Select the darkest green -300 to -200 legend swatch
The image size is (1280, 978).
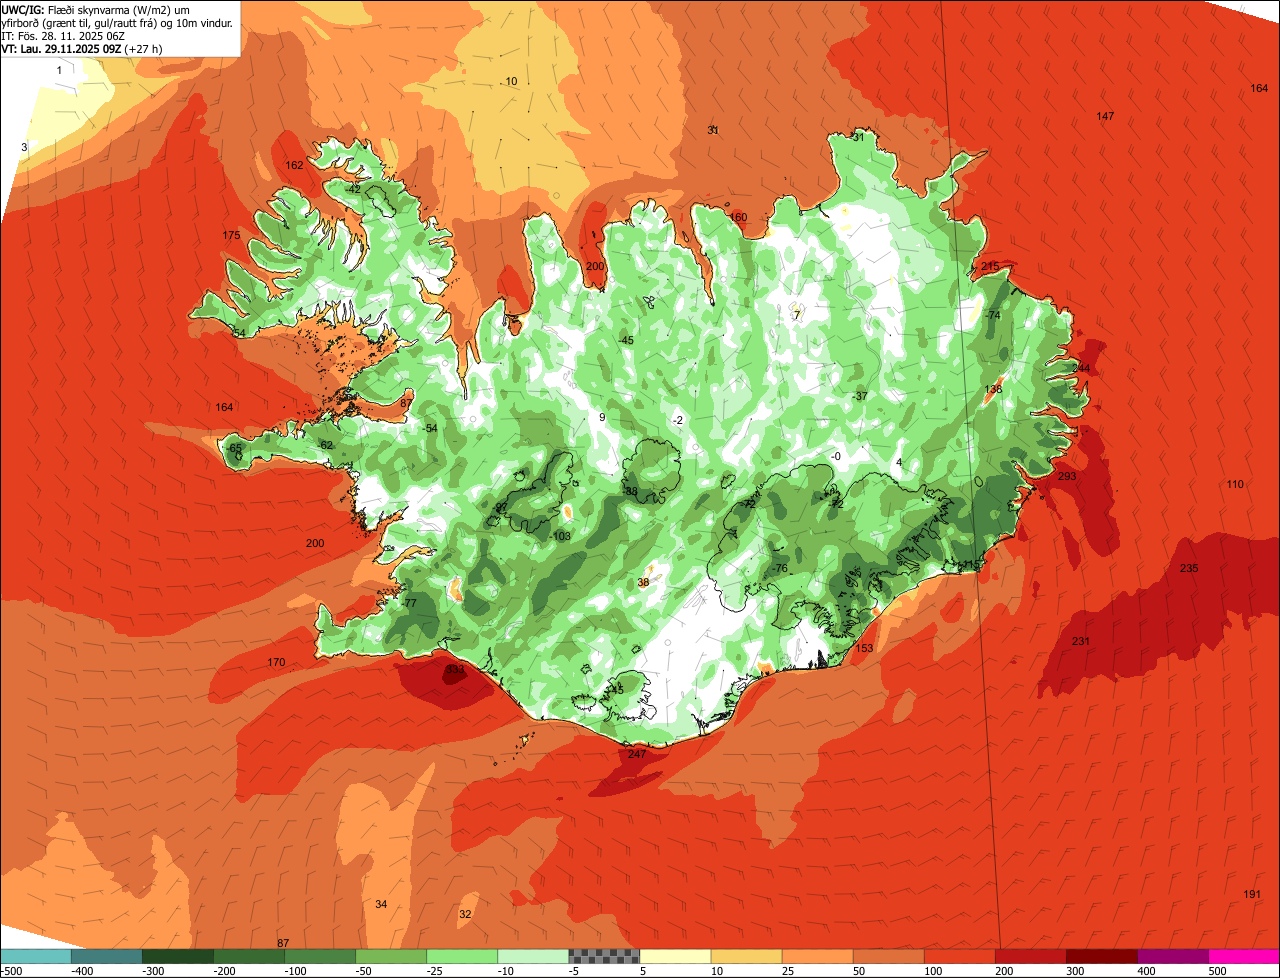click(x=177, y=956)
